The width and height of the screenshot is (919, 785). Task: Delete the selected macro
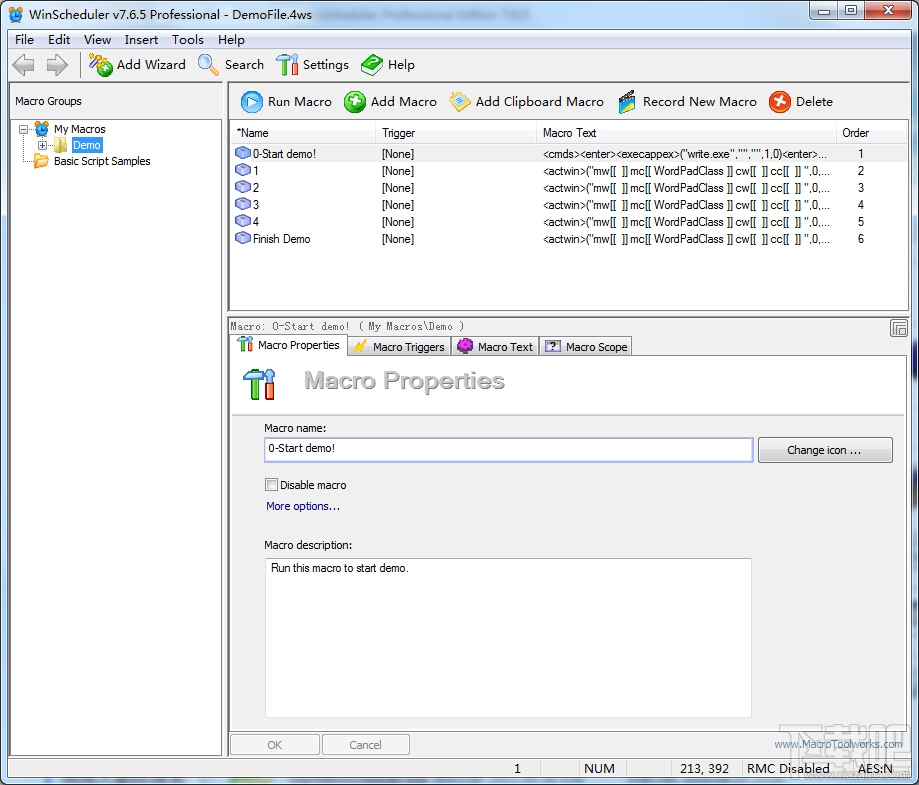pos(801,101)
